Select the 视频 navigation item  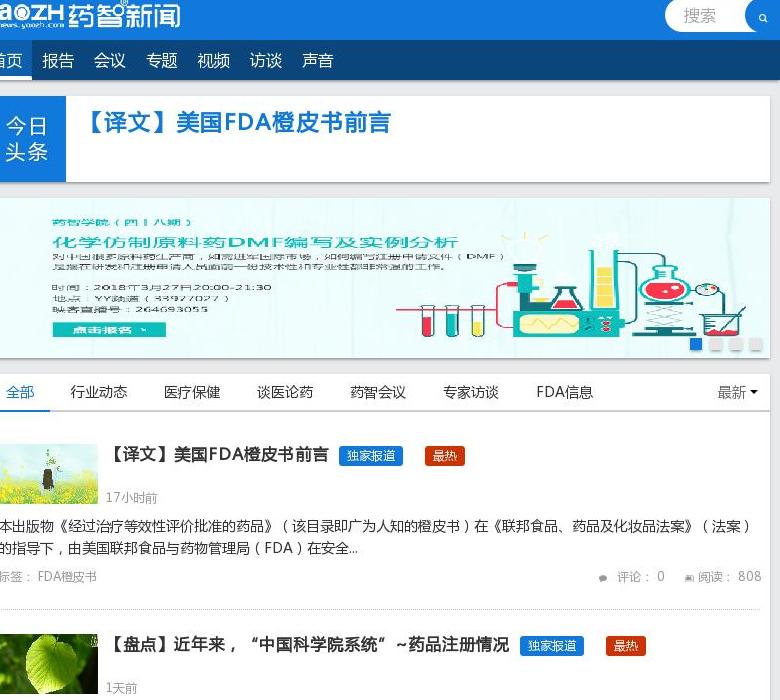(213, 60)
